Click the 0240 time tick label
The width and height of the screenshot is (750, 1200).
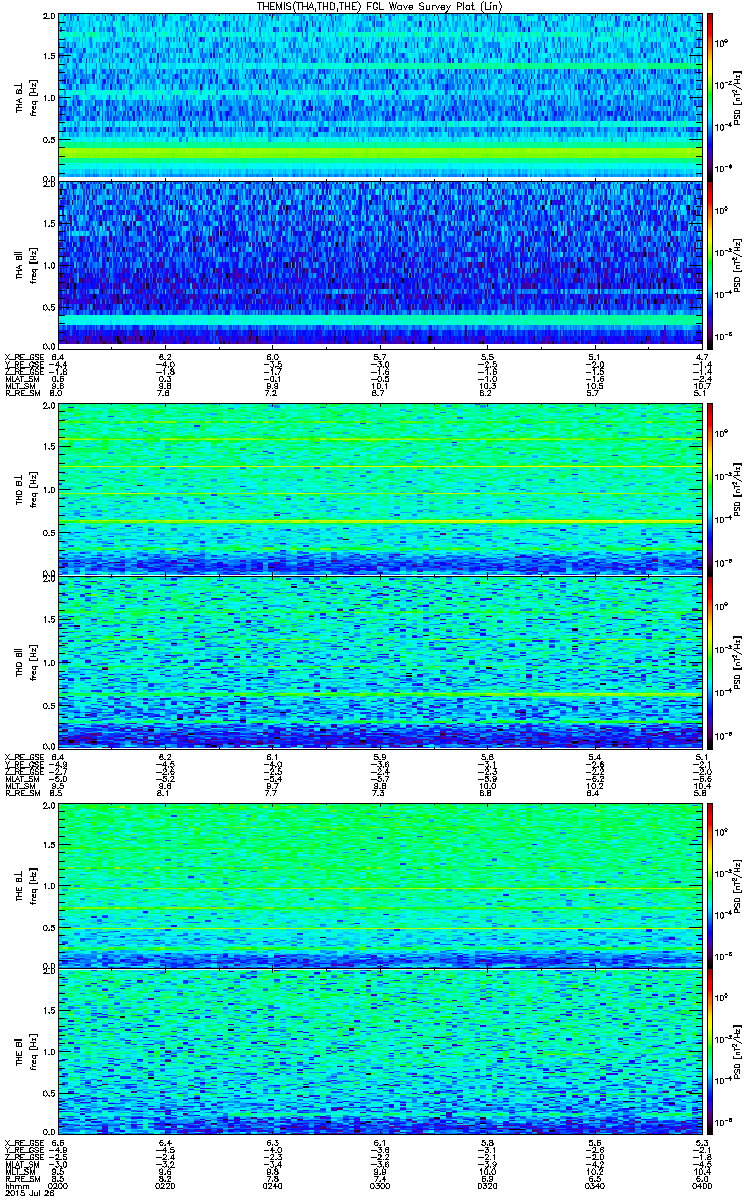coord(273,1185)
